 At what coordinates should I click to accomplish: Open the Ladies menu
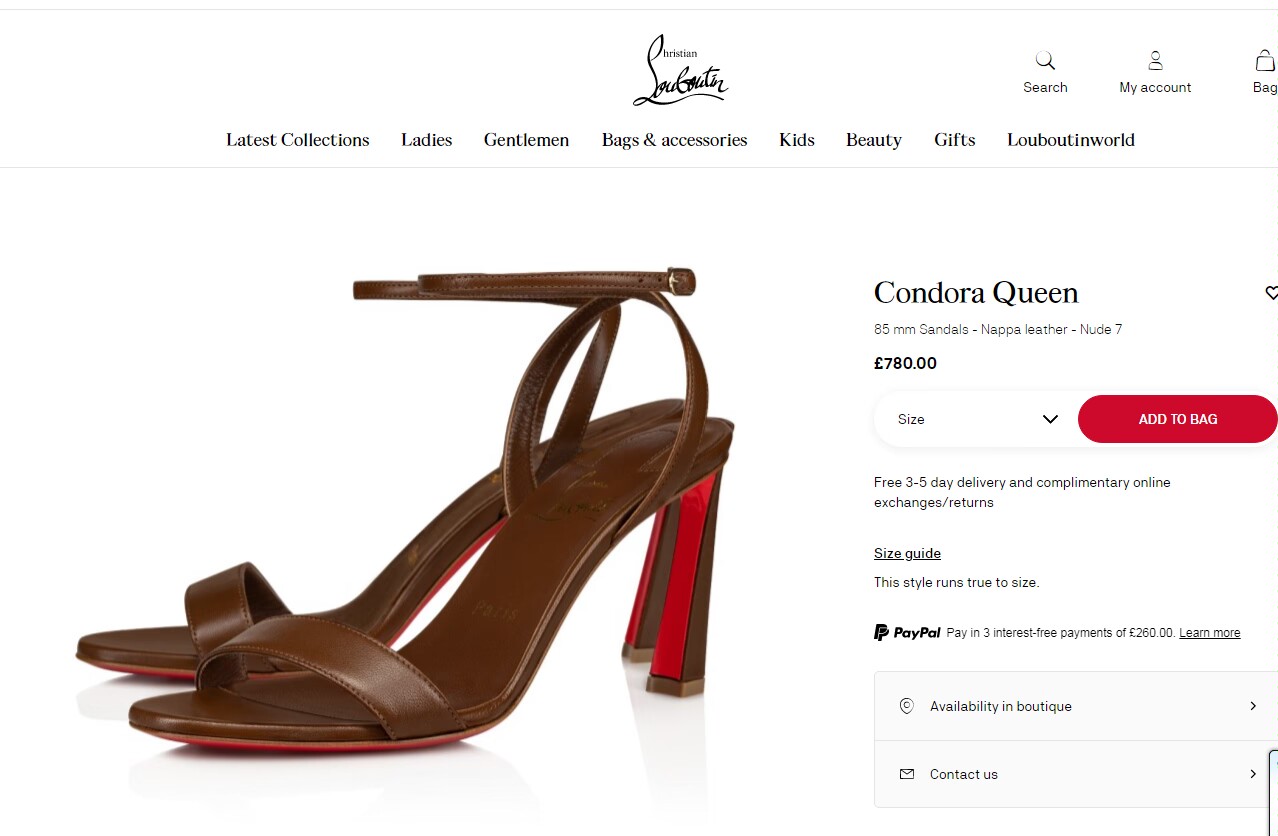427,140
